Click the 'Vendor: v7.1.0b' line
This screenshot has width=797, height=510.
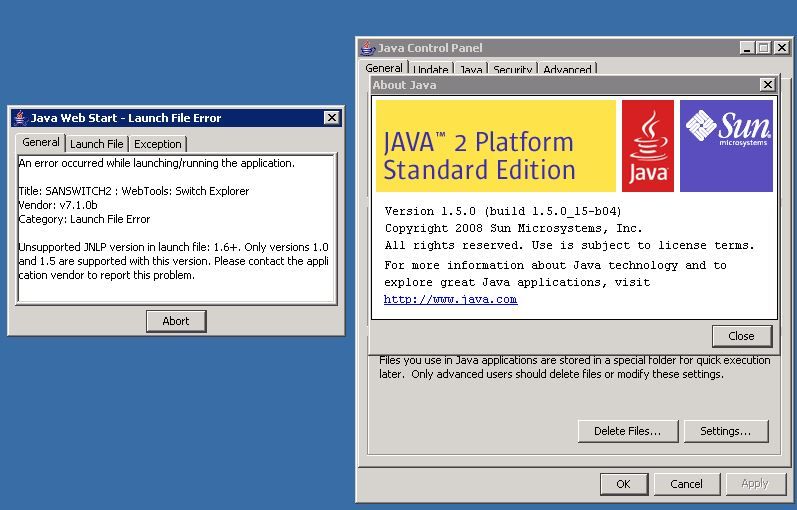pyautogui.click(x=58, y=205)
